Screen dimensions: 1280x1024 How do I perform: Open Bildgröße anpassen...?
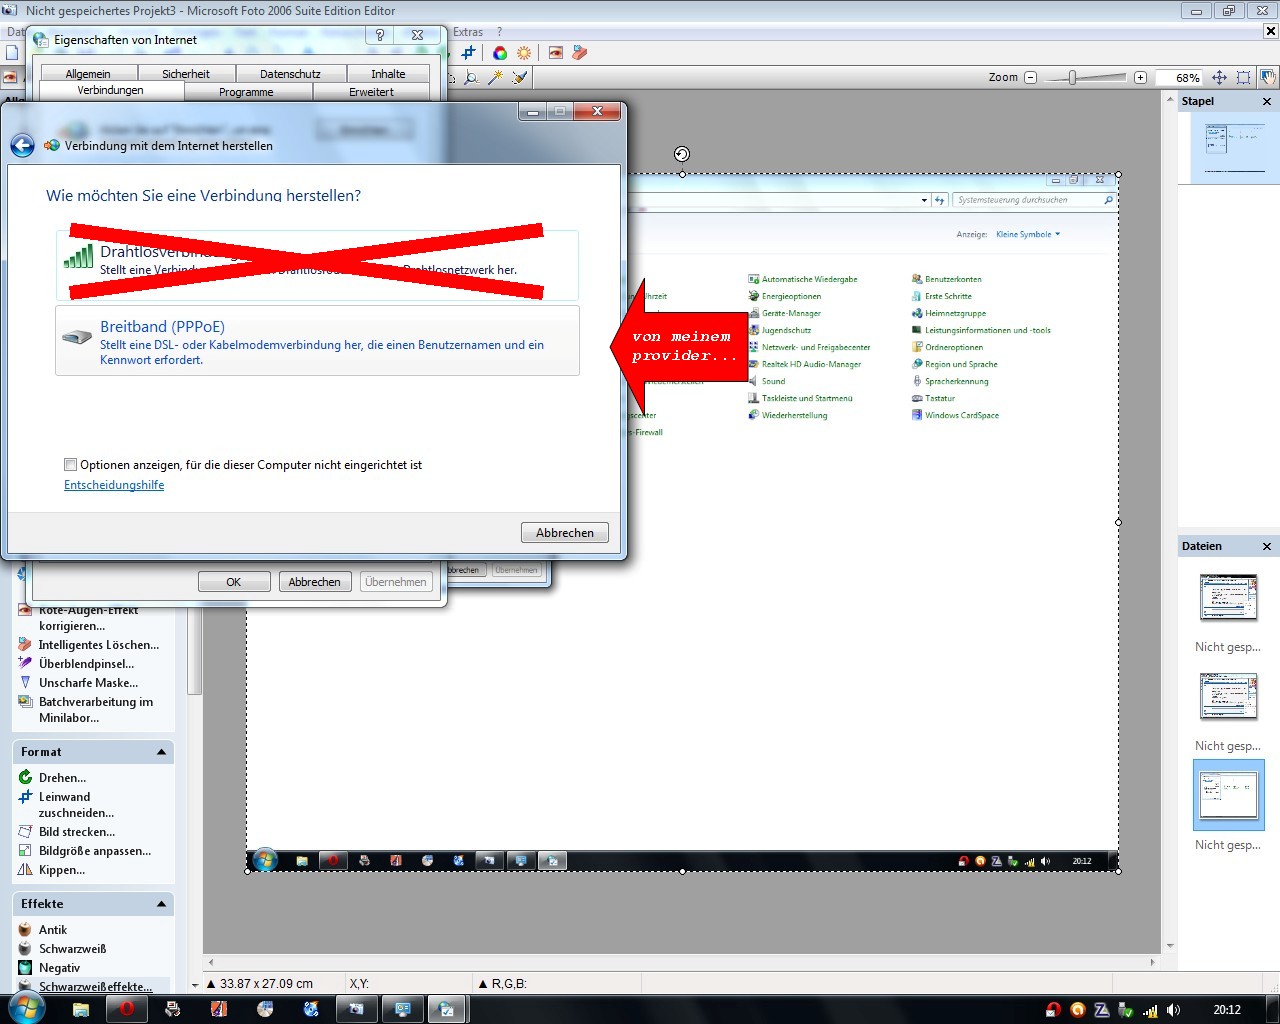(x=94, y=851)
